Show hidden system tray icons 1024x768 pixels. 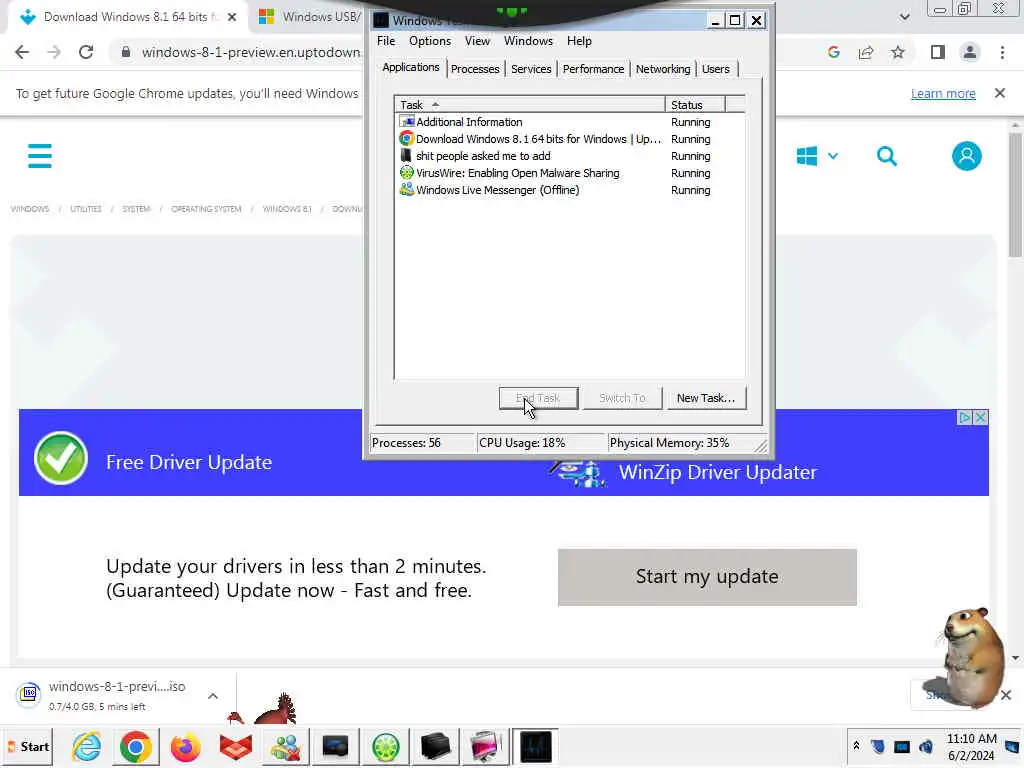click(x=856, y=745)
